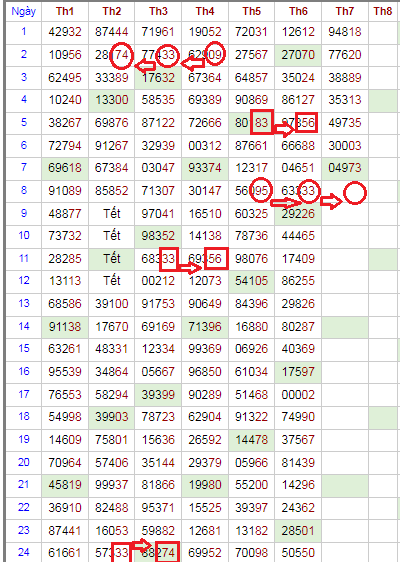Click the Ngày header cell
The image size is (400, 562).
(24, 11)
